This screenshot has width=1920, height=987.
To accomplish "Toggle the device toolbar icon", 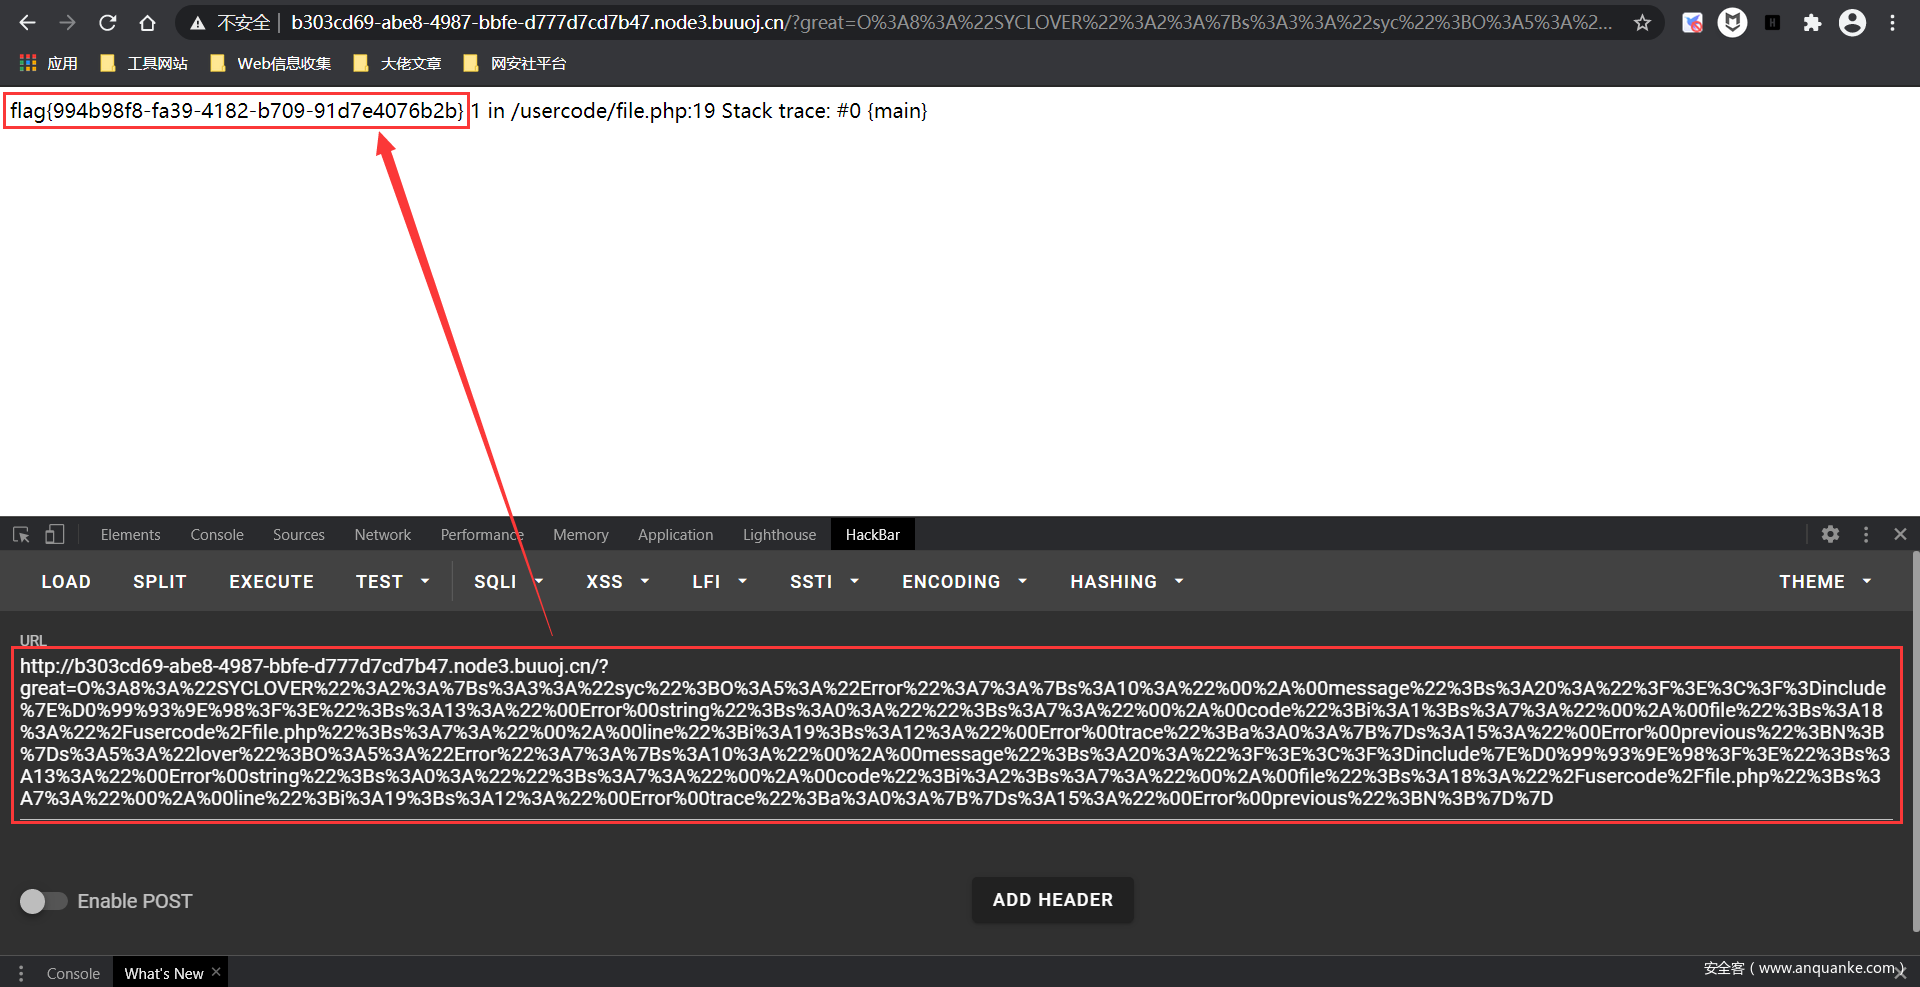I will coord(55,535).
